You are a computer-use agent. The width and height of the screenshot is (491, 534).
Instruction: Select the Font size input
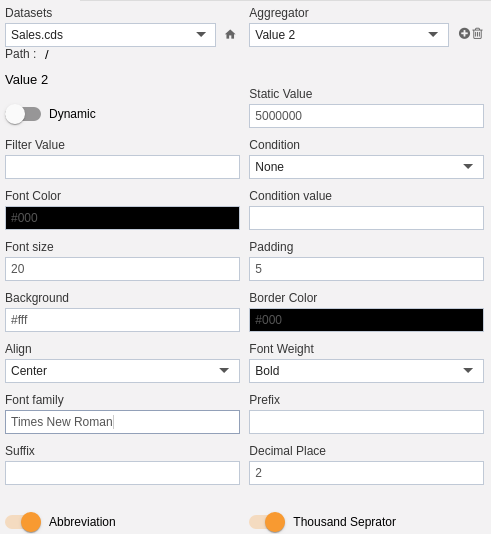pos(122,269)
